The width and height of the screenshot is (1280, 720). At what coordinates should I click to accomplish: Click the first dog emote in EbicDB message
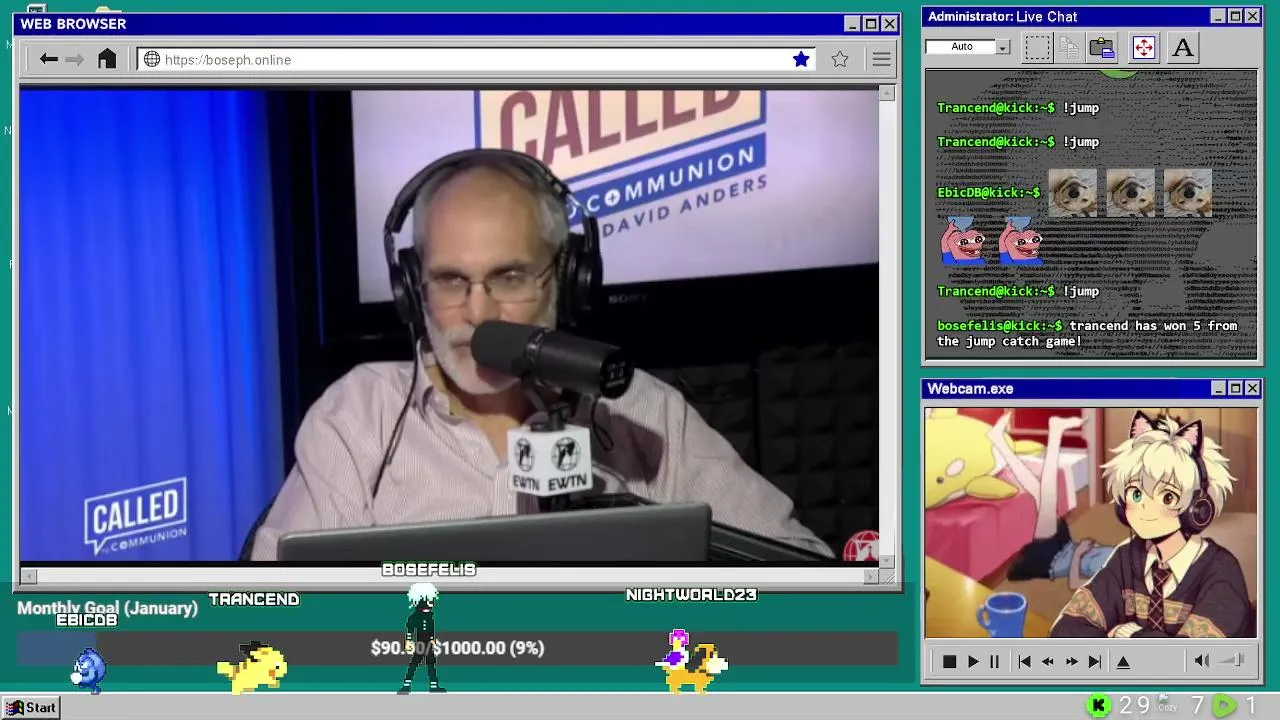1072,193
